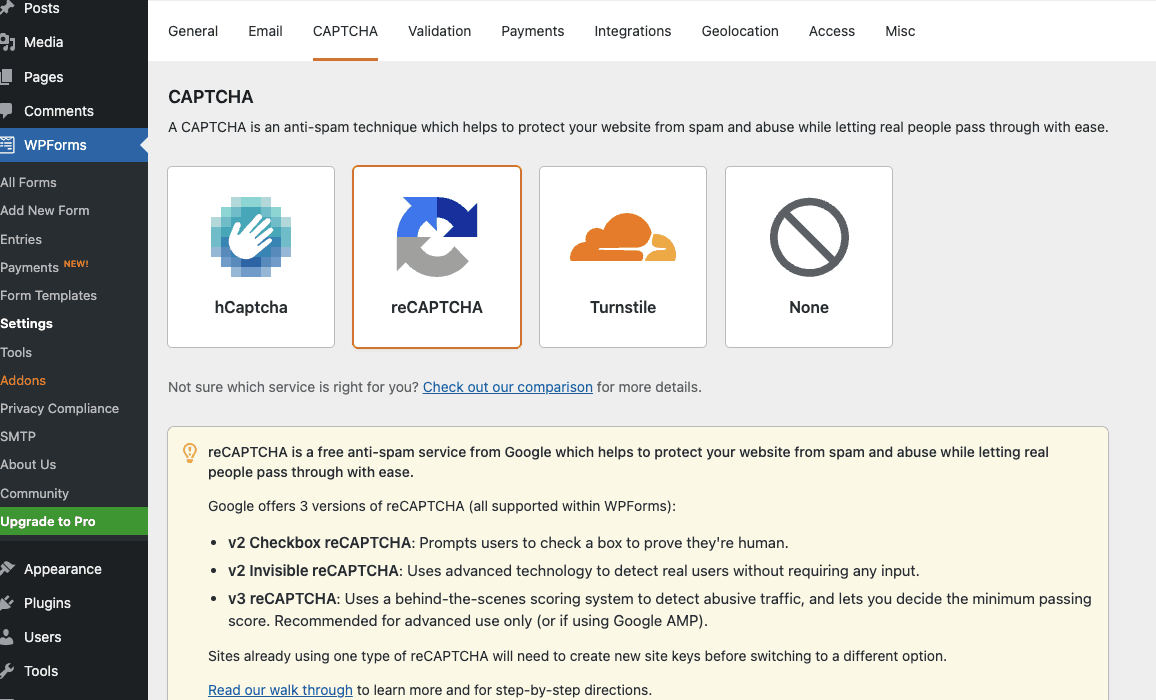1156x700 pixels.
Task: Switch to the Geolocation tab
Action: [x=740, y=31]
